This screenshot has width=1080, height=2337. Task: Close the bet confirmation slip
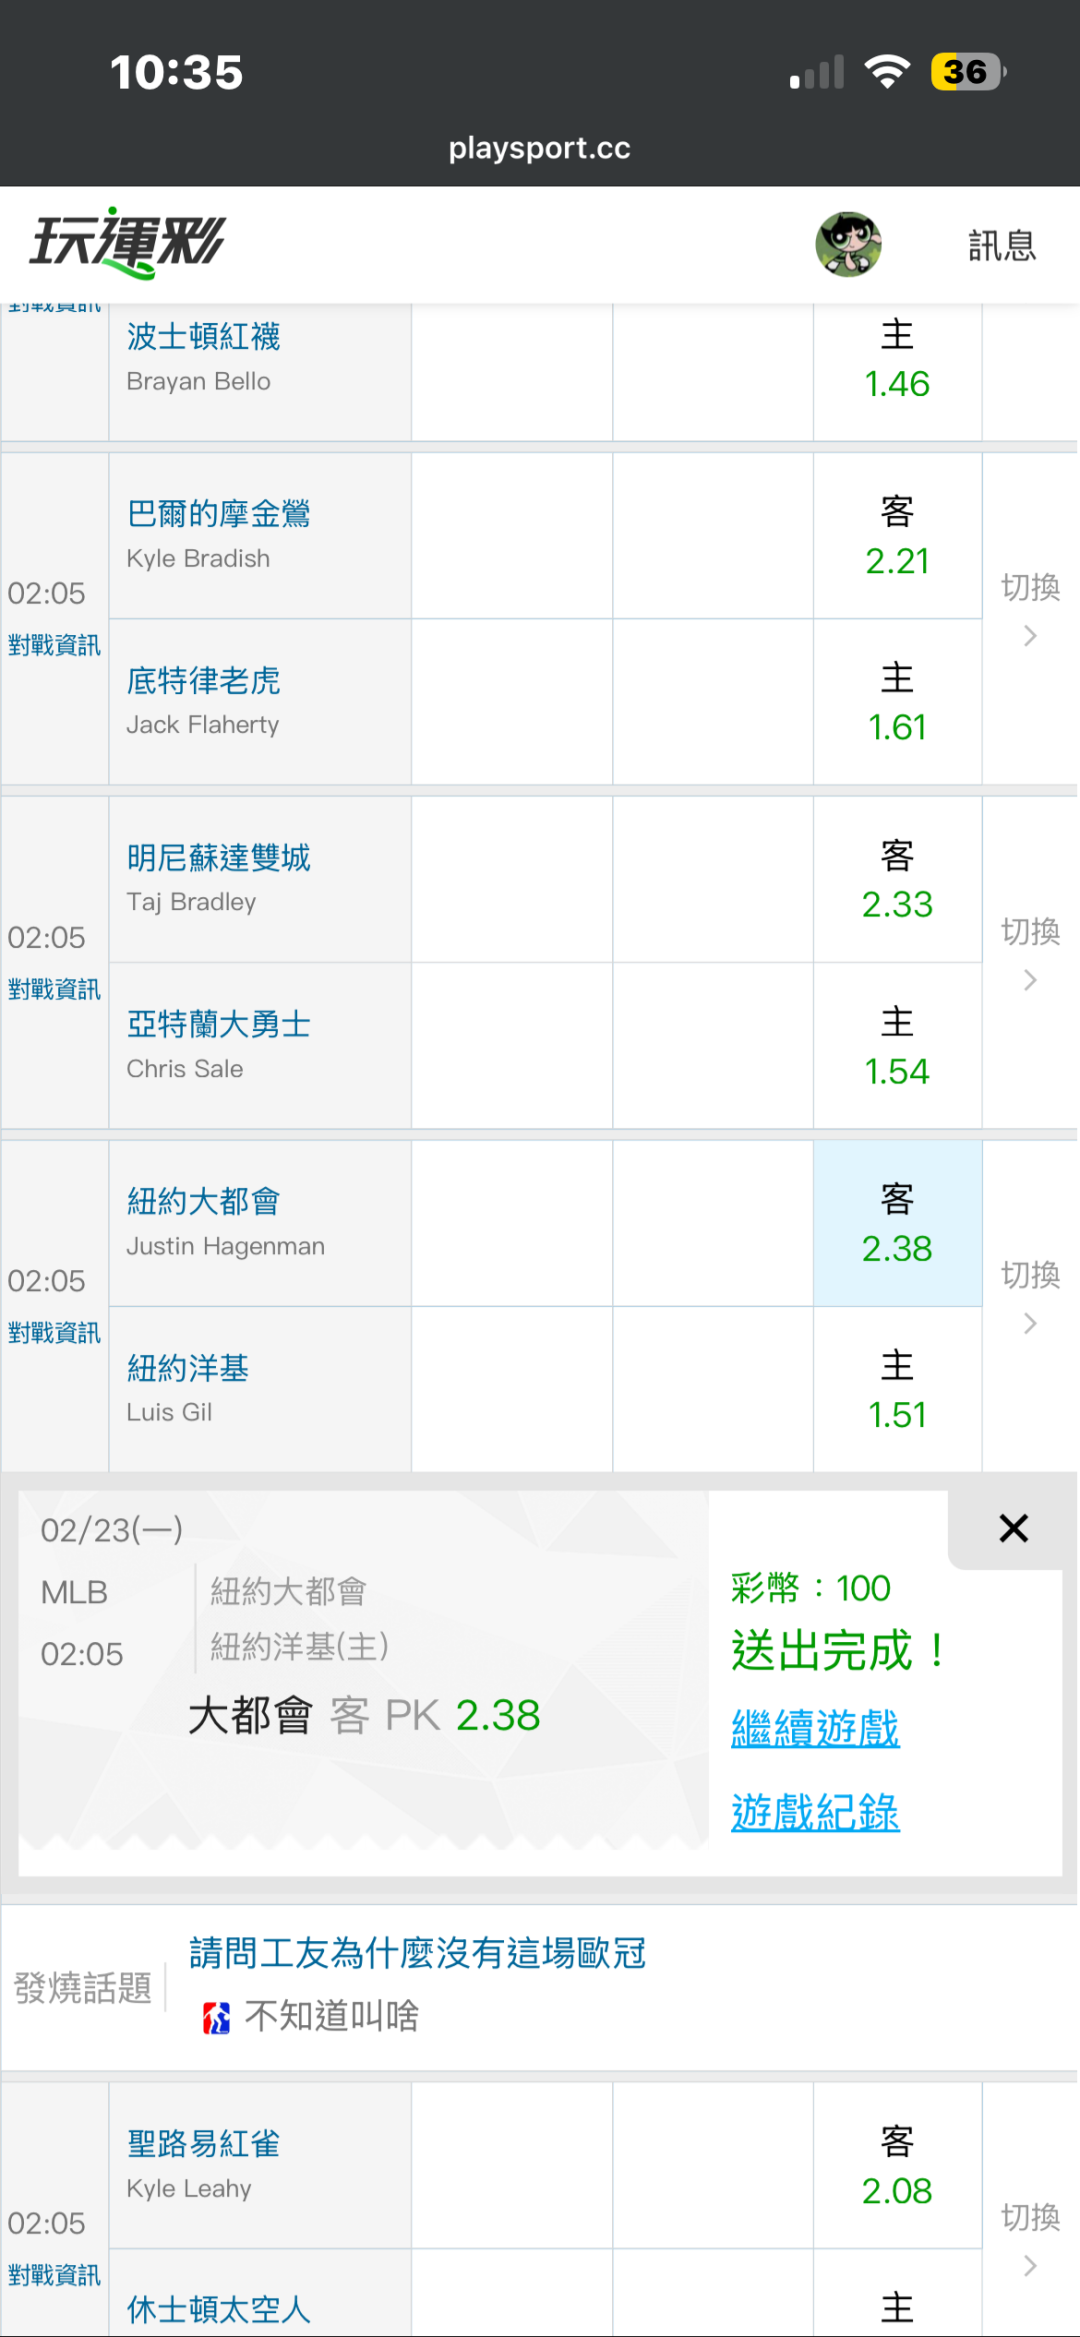[x=1013, y=1528]
